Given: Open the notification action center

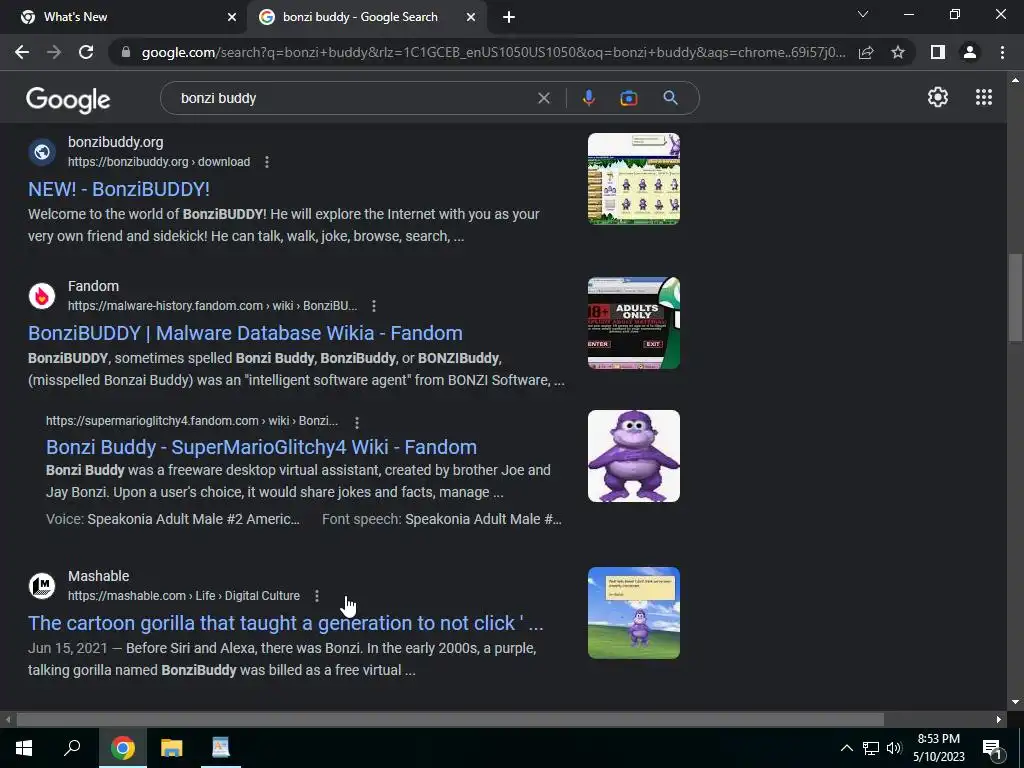Looking at the screenshot, I should click(x=992, y=748).
